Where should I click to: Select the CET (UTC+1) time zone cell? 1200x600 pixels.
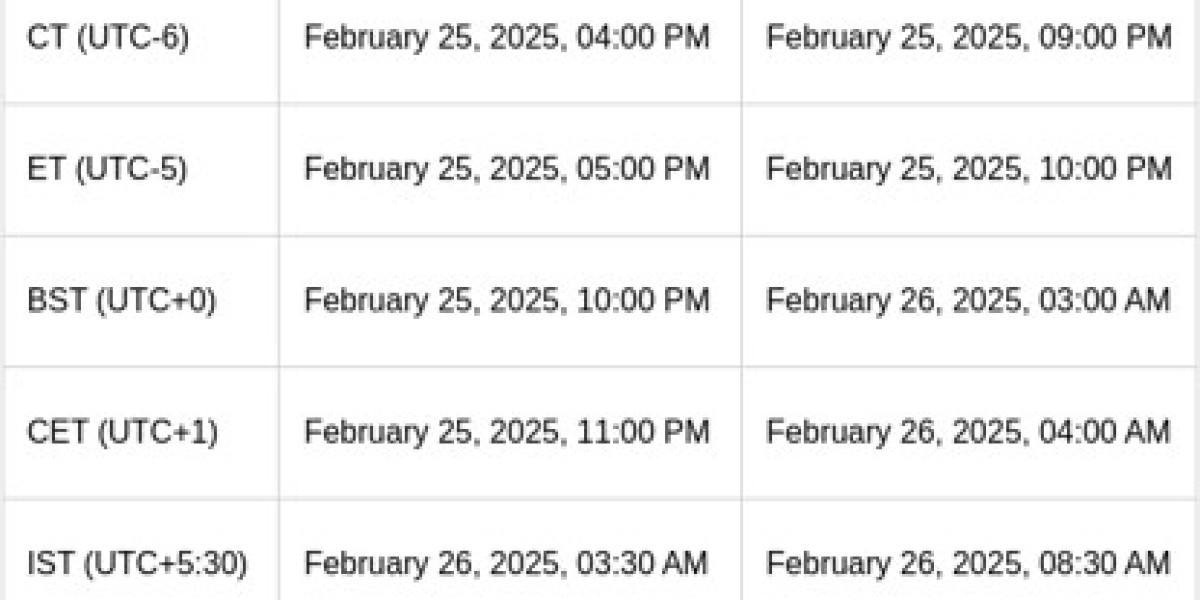point(122,432)
